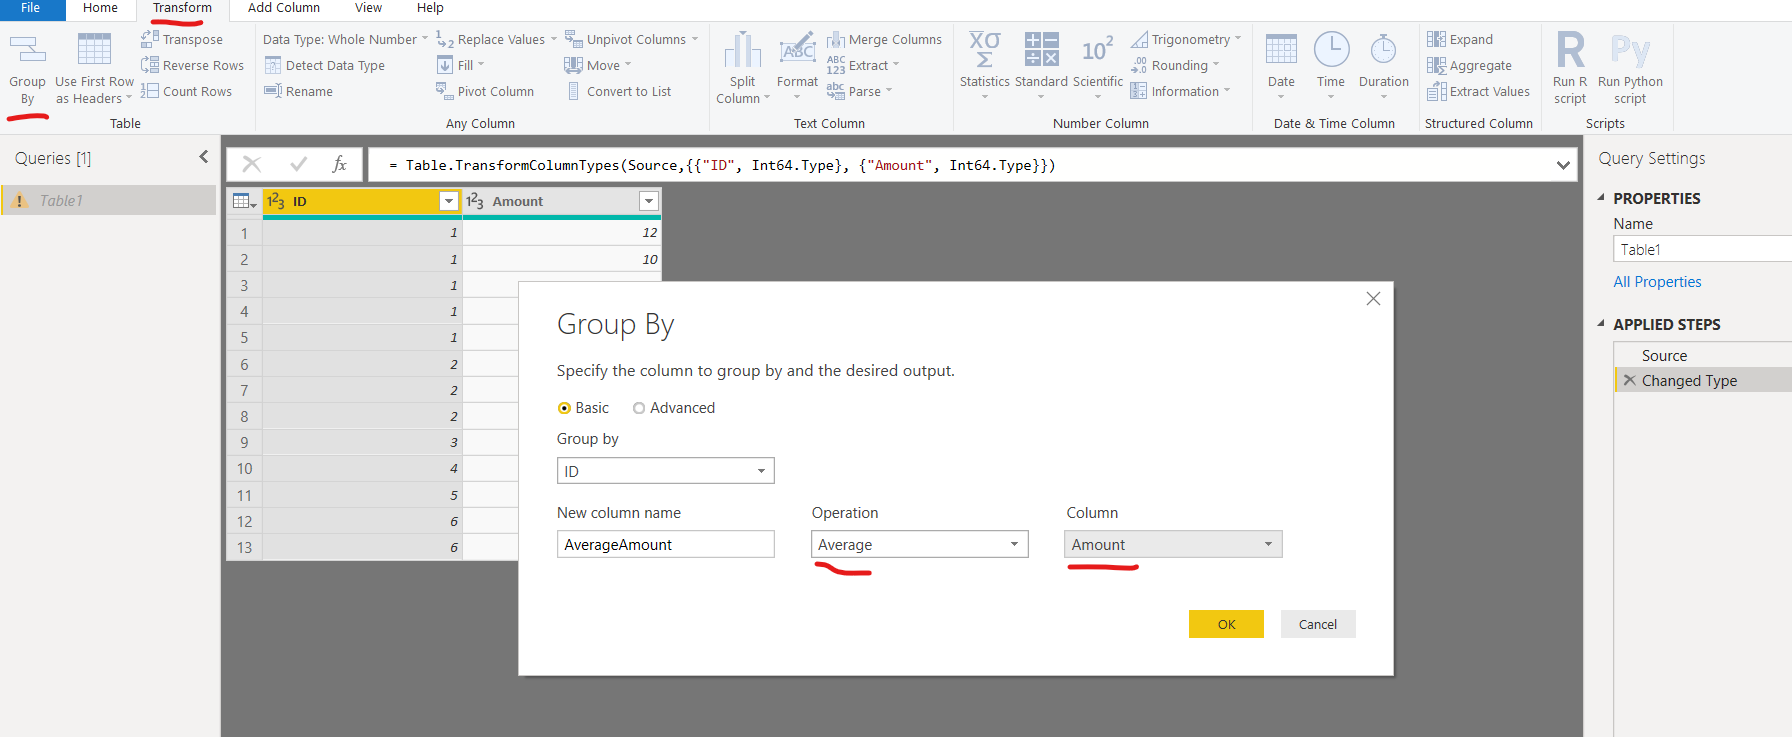
Task: Select the Advanced radio option
Action: (639, 408)
